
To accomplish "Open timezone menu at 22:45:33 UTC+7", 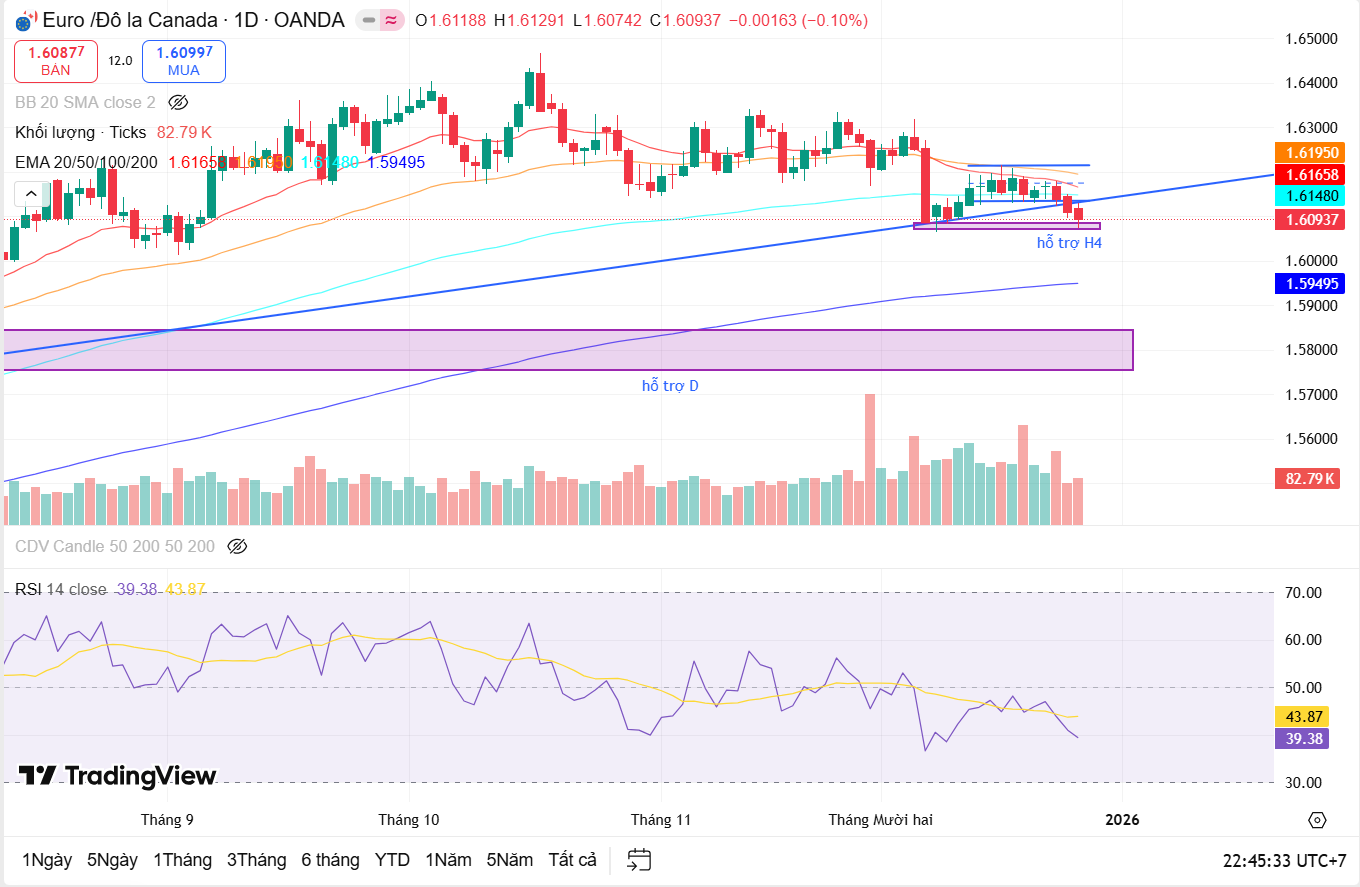I will (1284, 860).
